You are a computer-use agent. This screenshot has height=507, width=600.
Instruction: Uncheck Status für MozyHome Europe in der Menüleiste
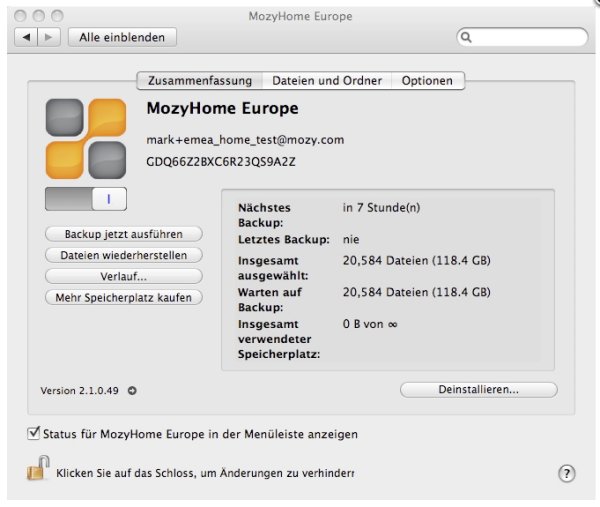pyautogui.click(x=33, y=434)
